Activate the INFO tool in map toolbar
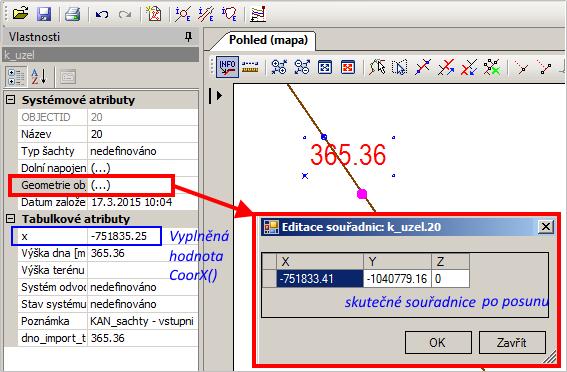Viewport: 567px width, 372px height. (x=227, y=67)
